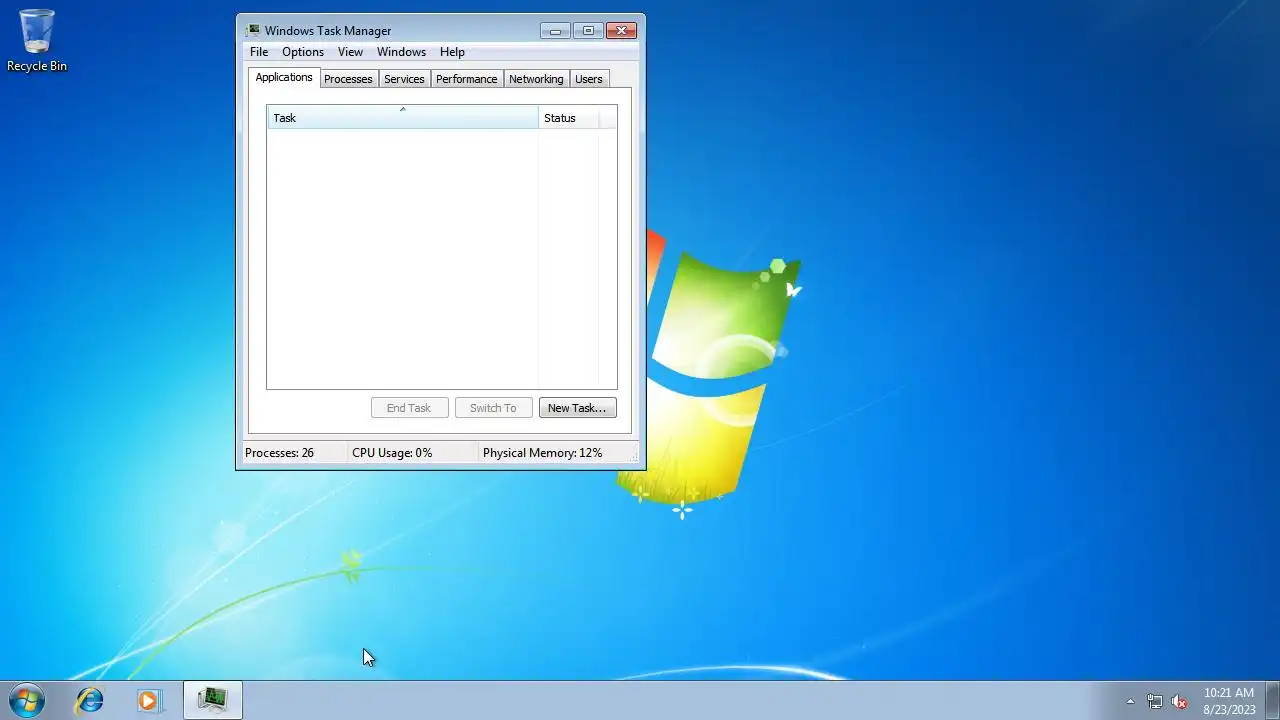Click the CPU Usage: 0% status text
The width and height of the screenshot is (1280, 720).
point(392,453)
